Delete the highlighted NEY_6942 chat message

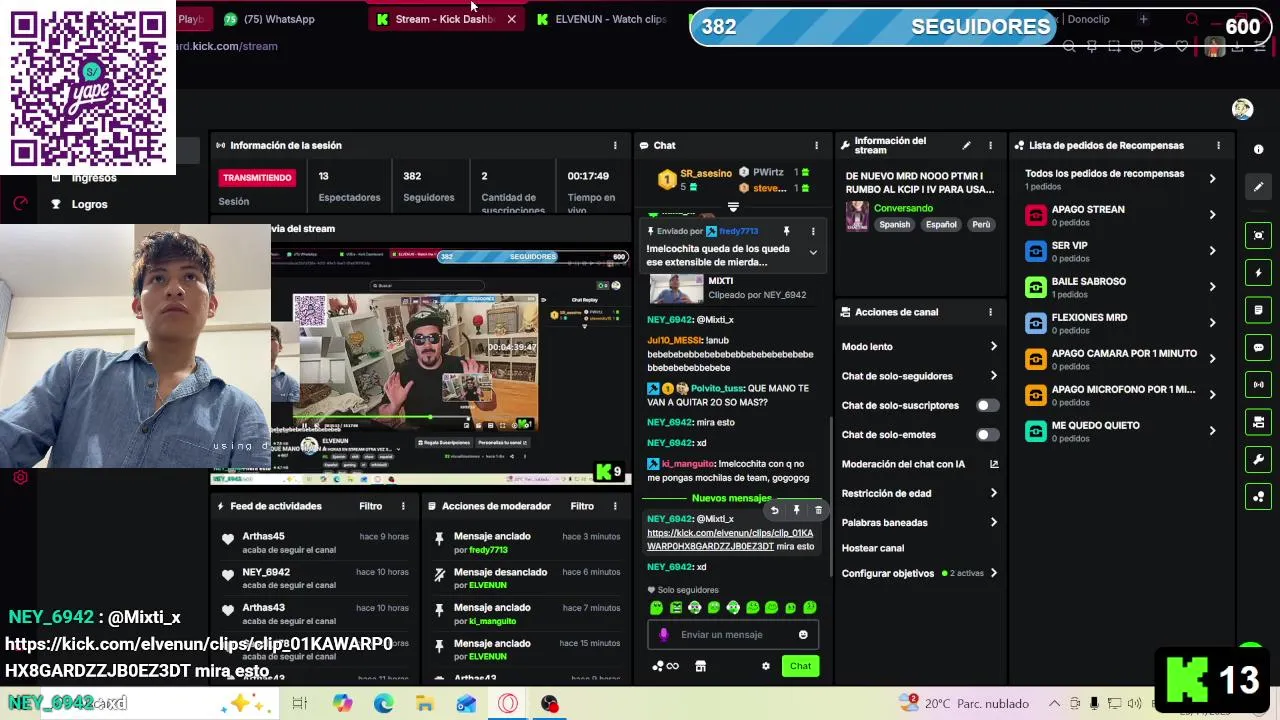pyautogui.click(x=818, y=510)
